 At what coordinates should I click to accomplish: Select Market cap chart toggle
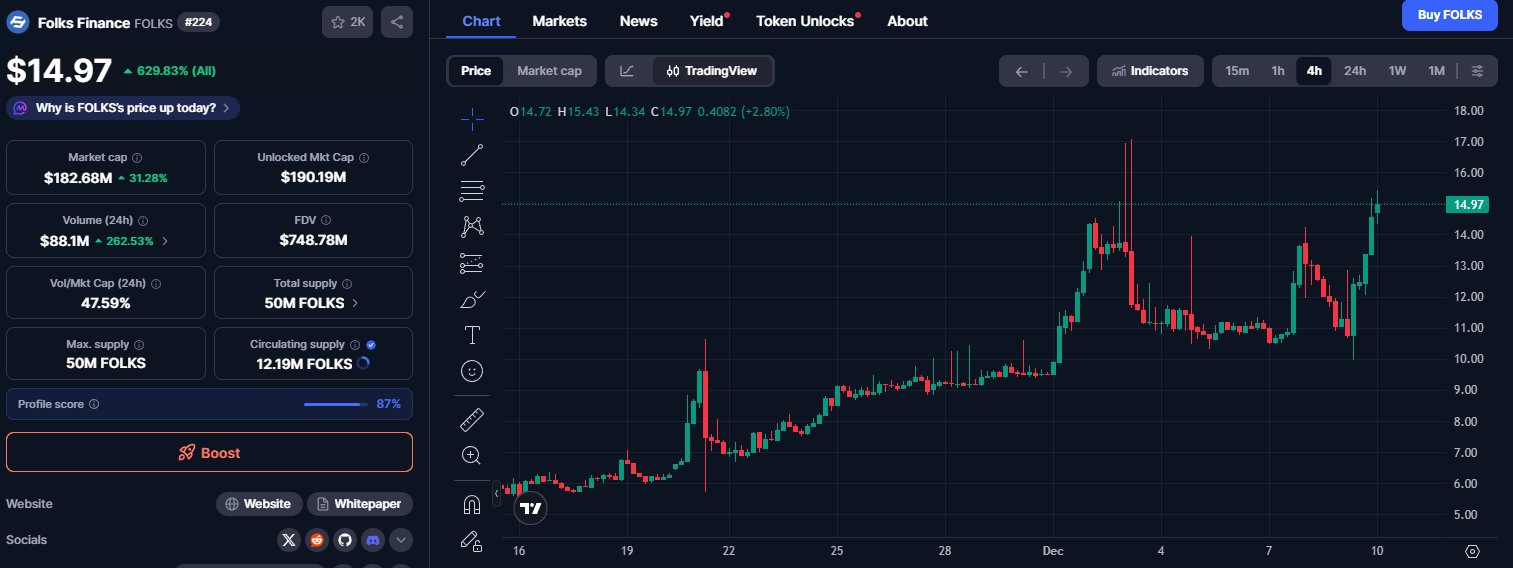[549, 71]
